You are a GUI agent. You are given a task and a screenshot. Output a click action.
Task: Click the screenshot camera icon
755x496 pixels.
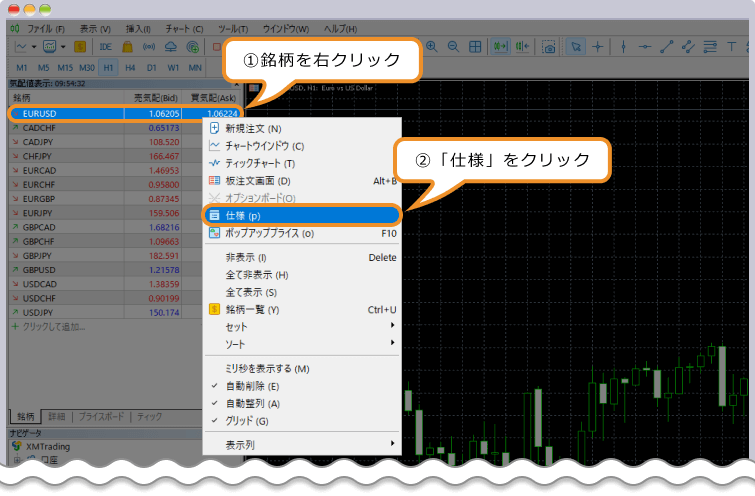pyautogui.click(x=548, y=47)
